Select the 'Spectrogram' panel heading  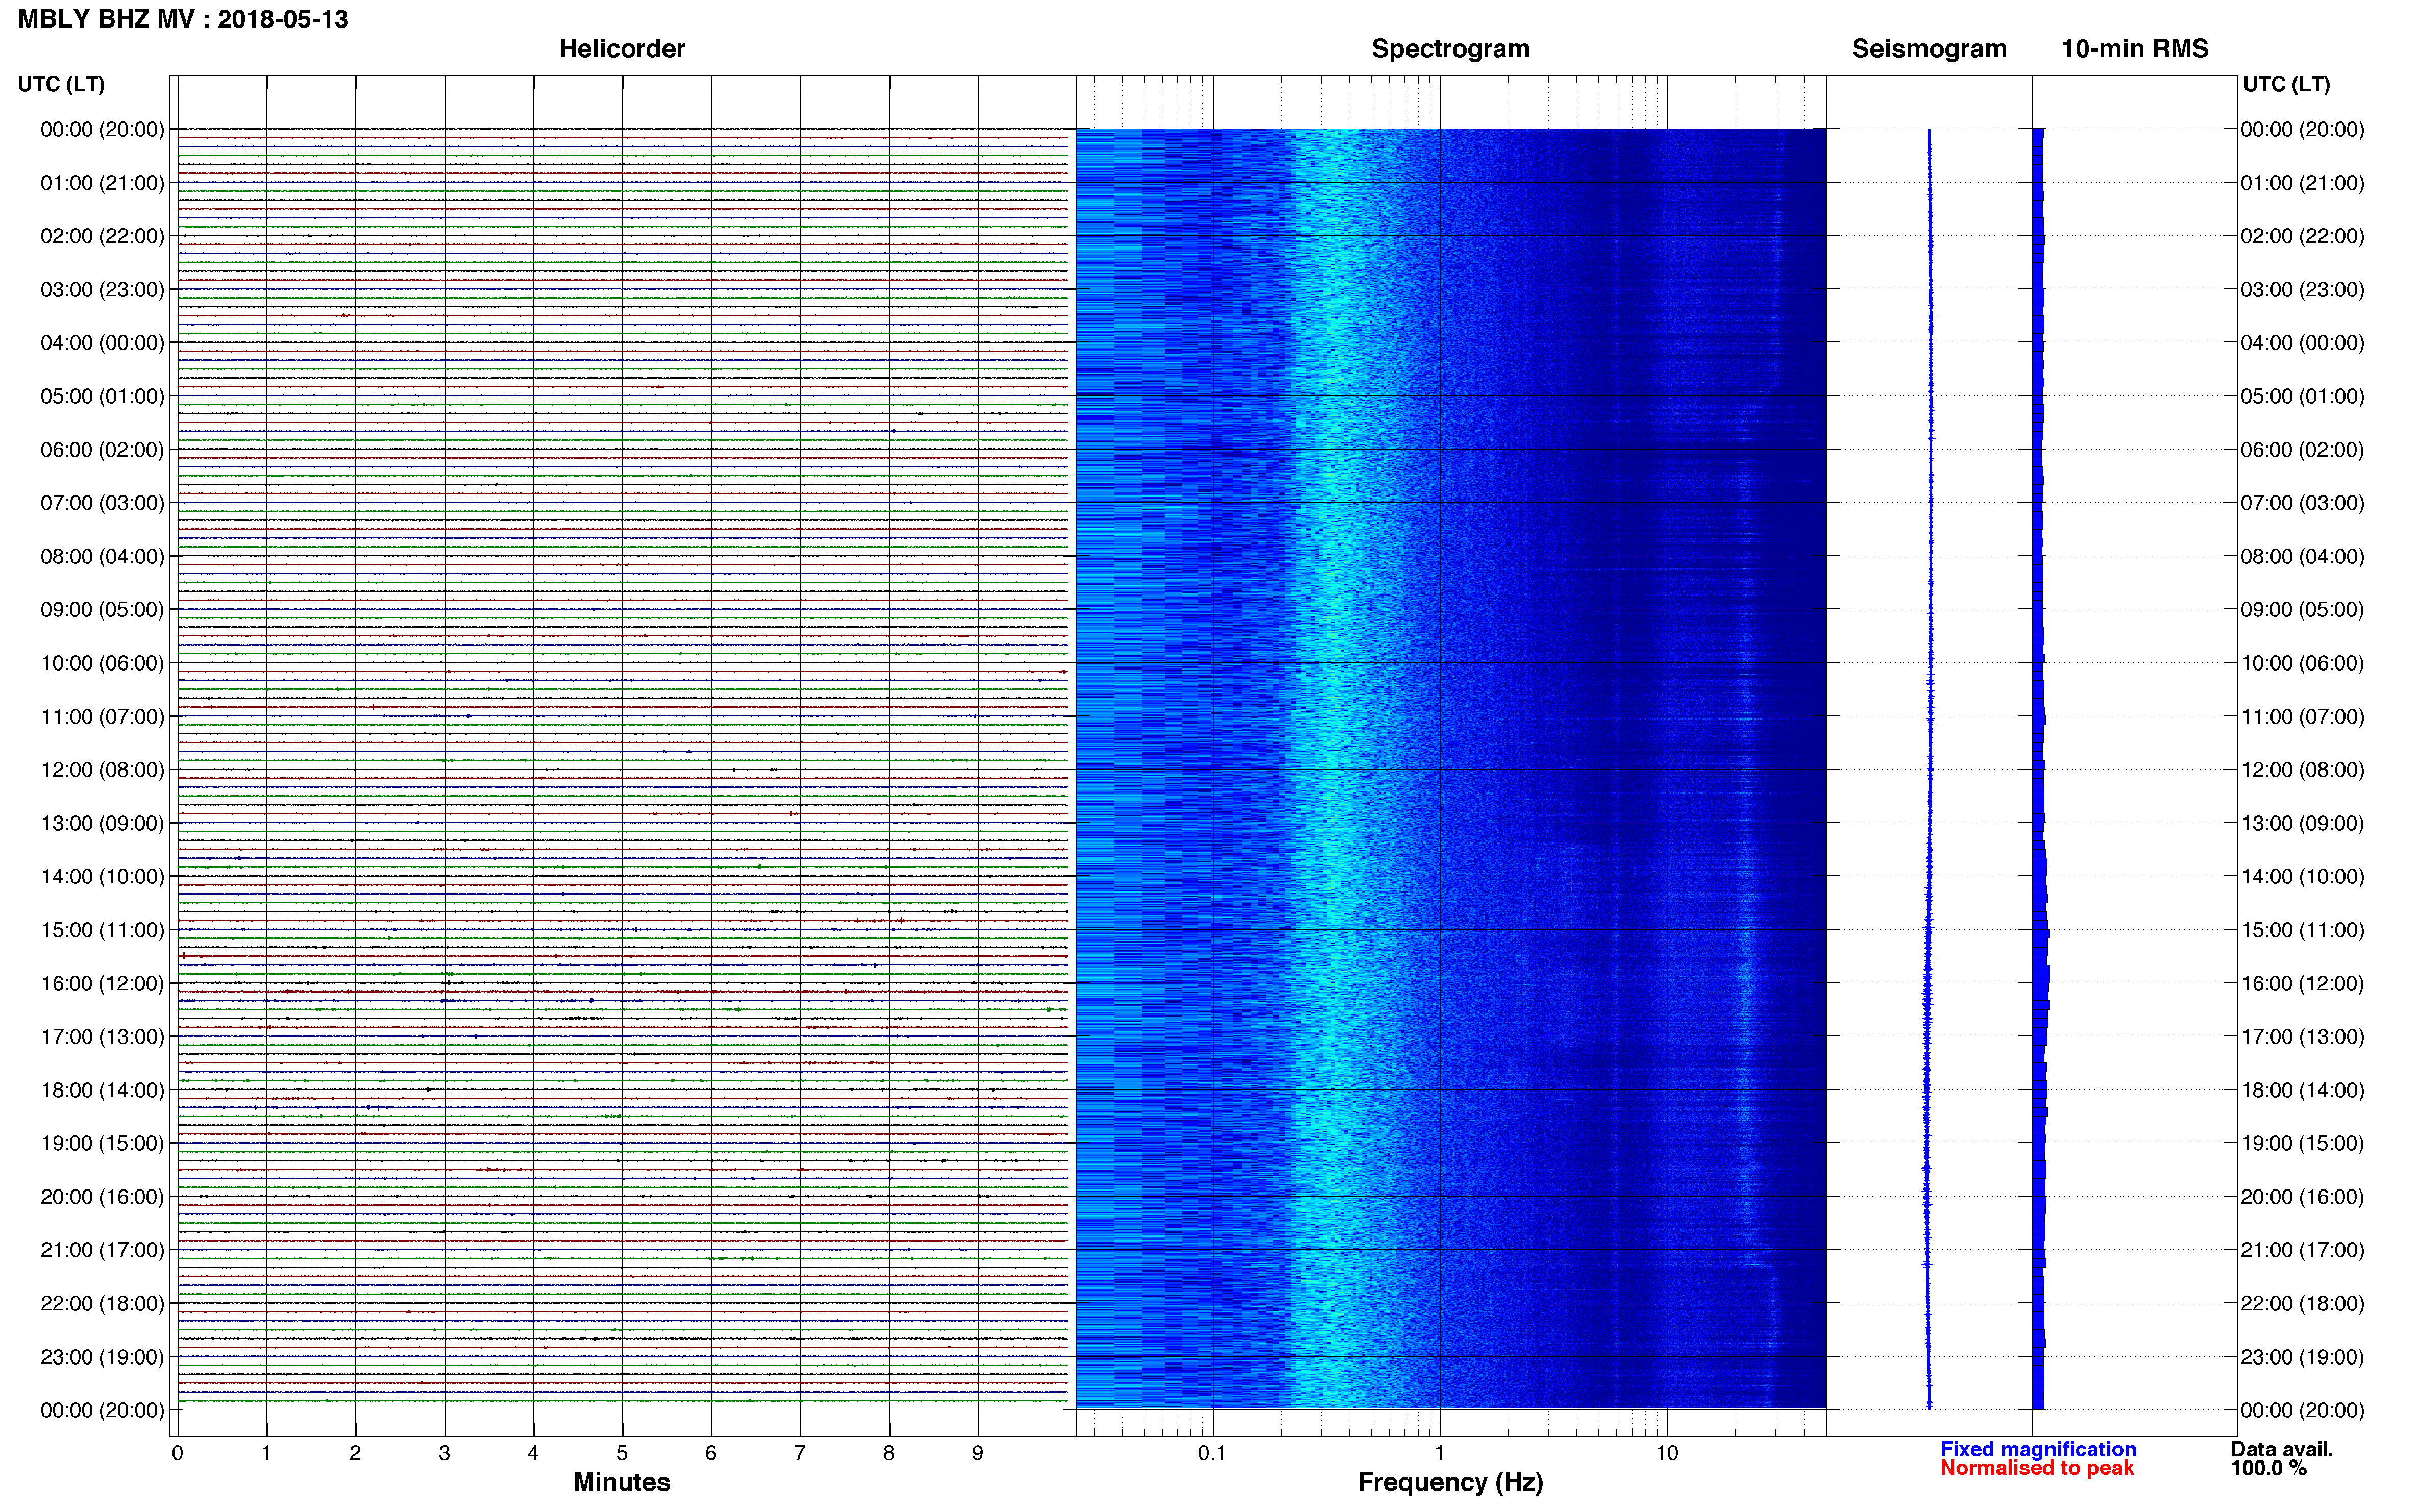point(1450,49)
